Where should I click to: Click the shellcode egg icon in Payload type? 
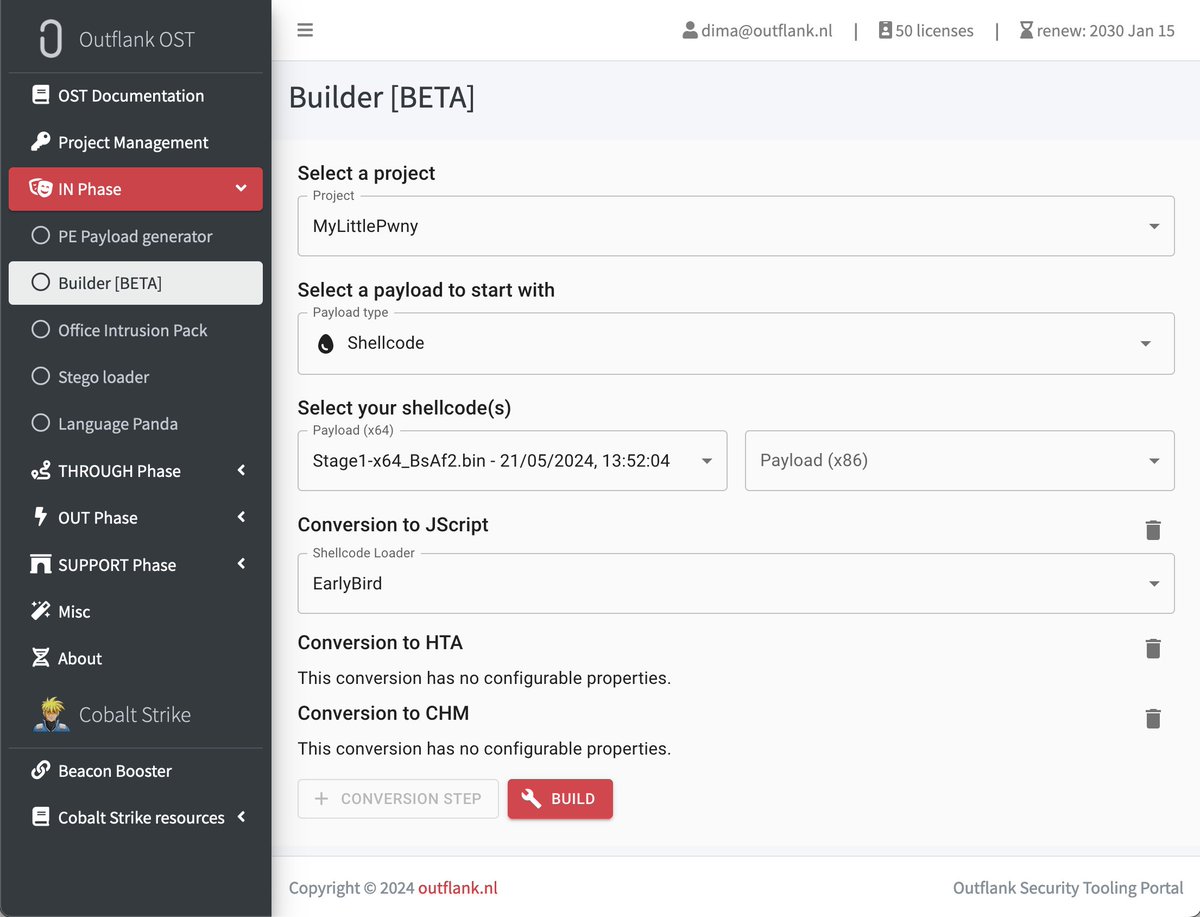325,344
